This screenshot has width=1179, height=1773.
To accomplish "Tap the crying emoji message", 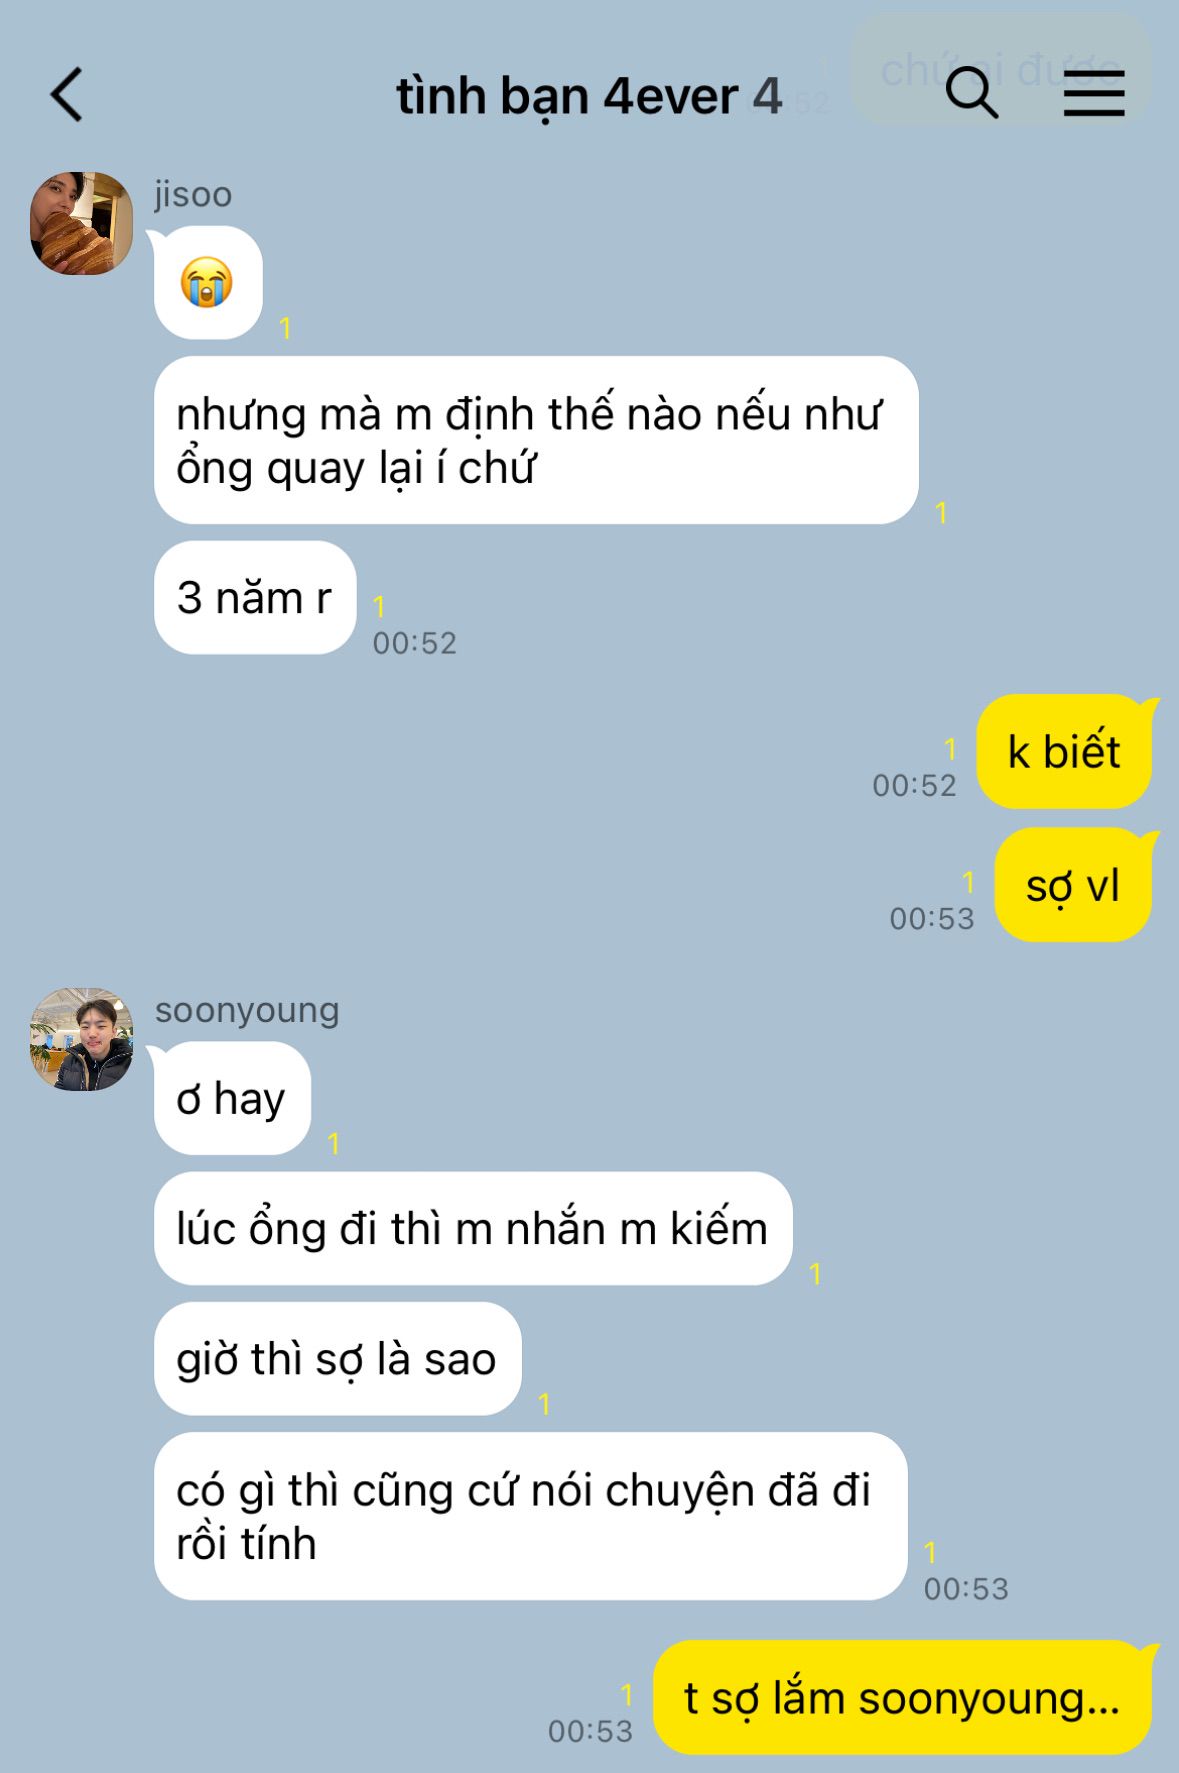I will click(x=208, y=283).
